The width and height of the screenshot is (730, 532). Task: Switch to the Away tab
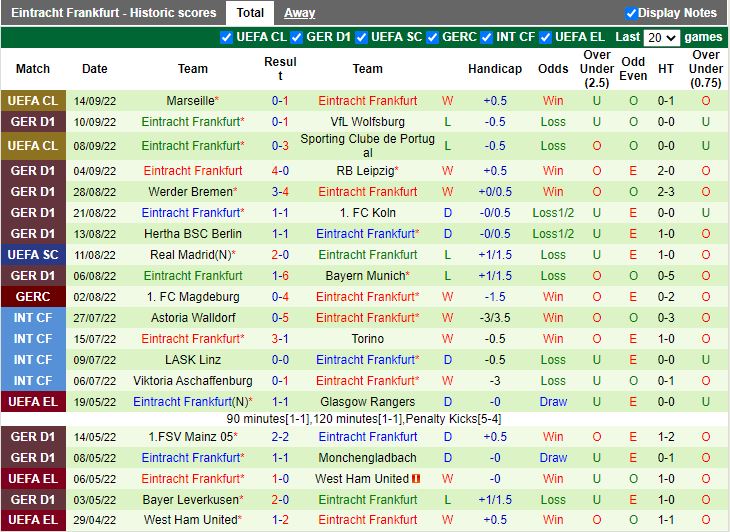pyautogui.click(x=299, y=13)
